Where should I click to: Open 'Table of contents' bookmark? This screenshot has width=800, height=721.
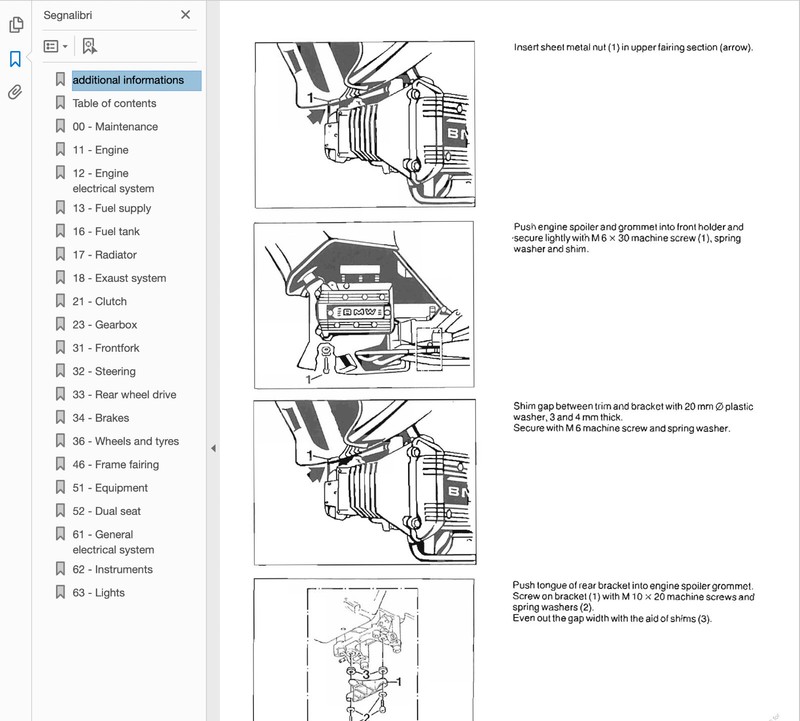click(x=114, y=104)
